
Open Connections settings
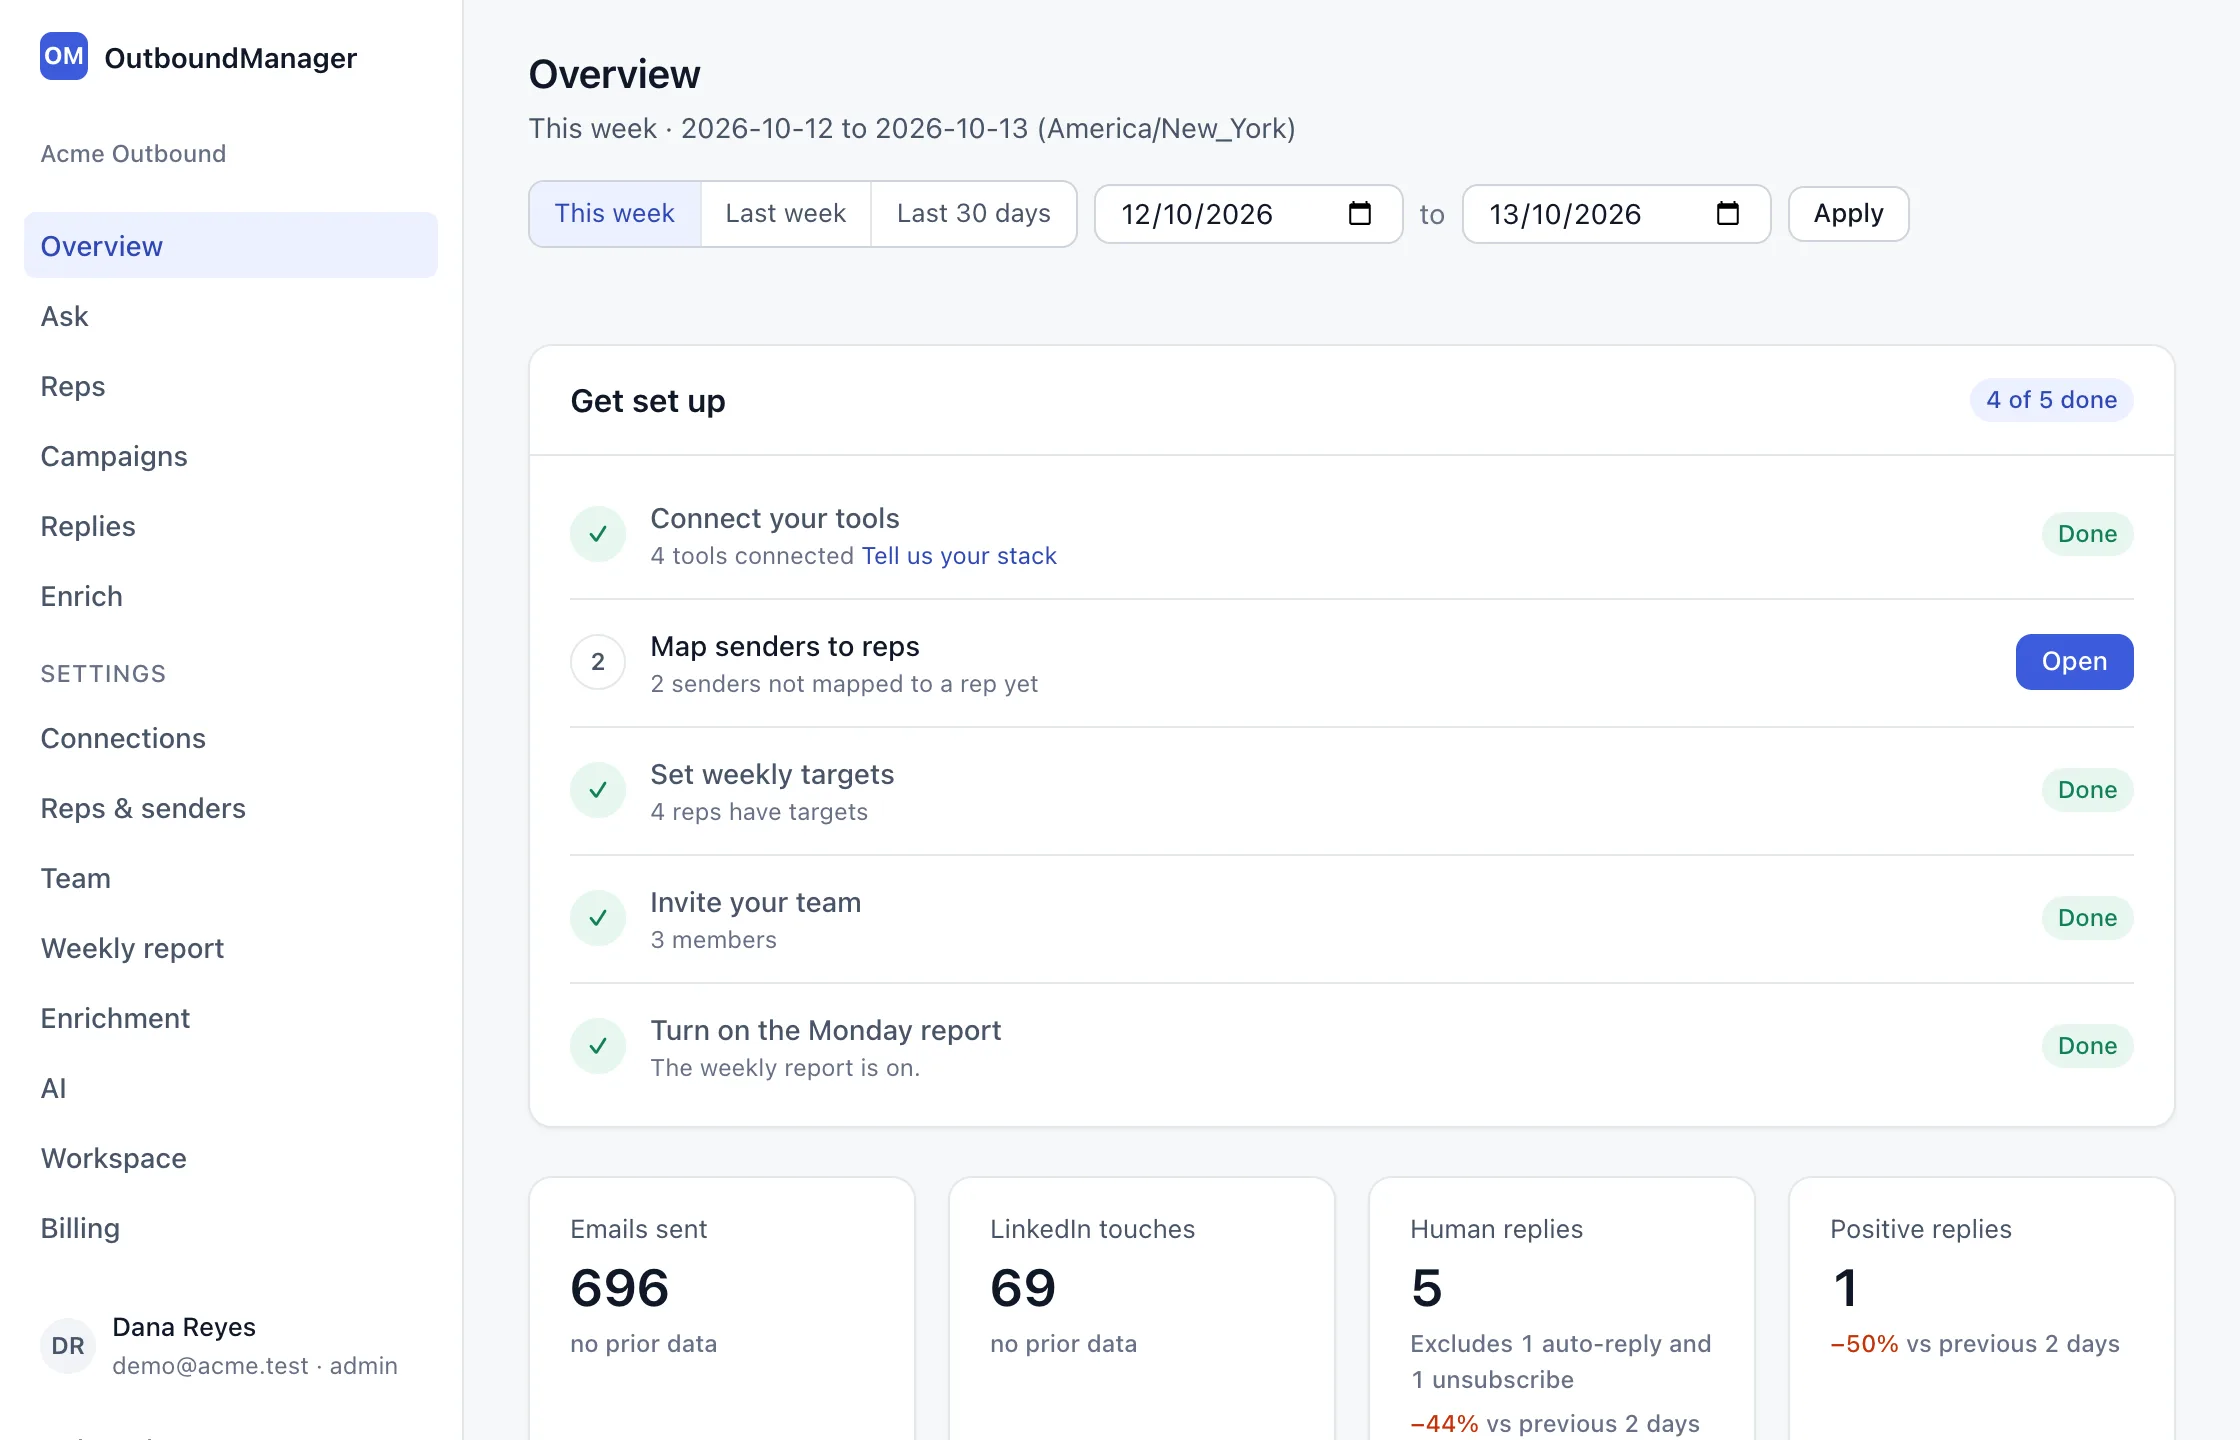[231, 738]
